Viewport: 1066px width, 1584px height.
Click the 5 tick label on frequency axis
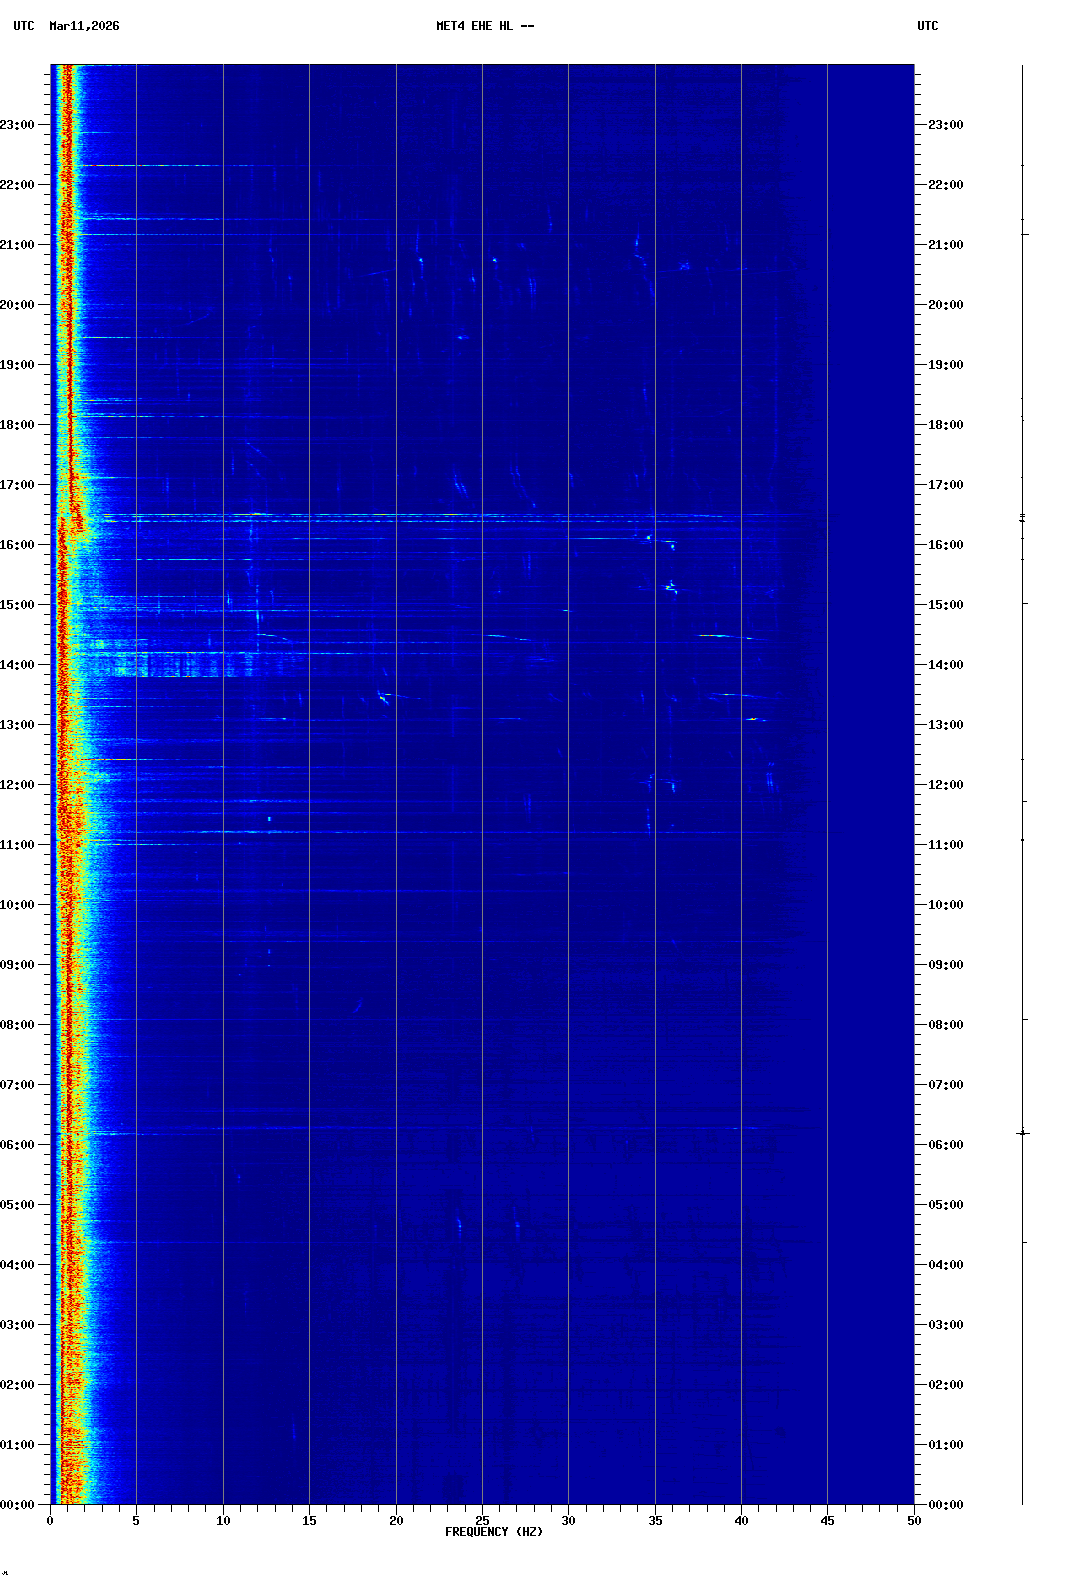click(136, 1520)
